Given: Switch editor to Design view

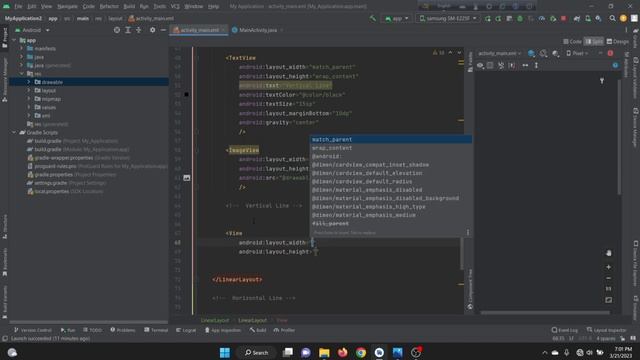Looking at the screenshot, I should pos(618,42).
